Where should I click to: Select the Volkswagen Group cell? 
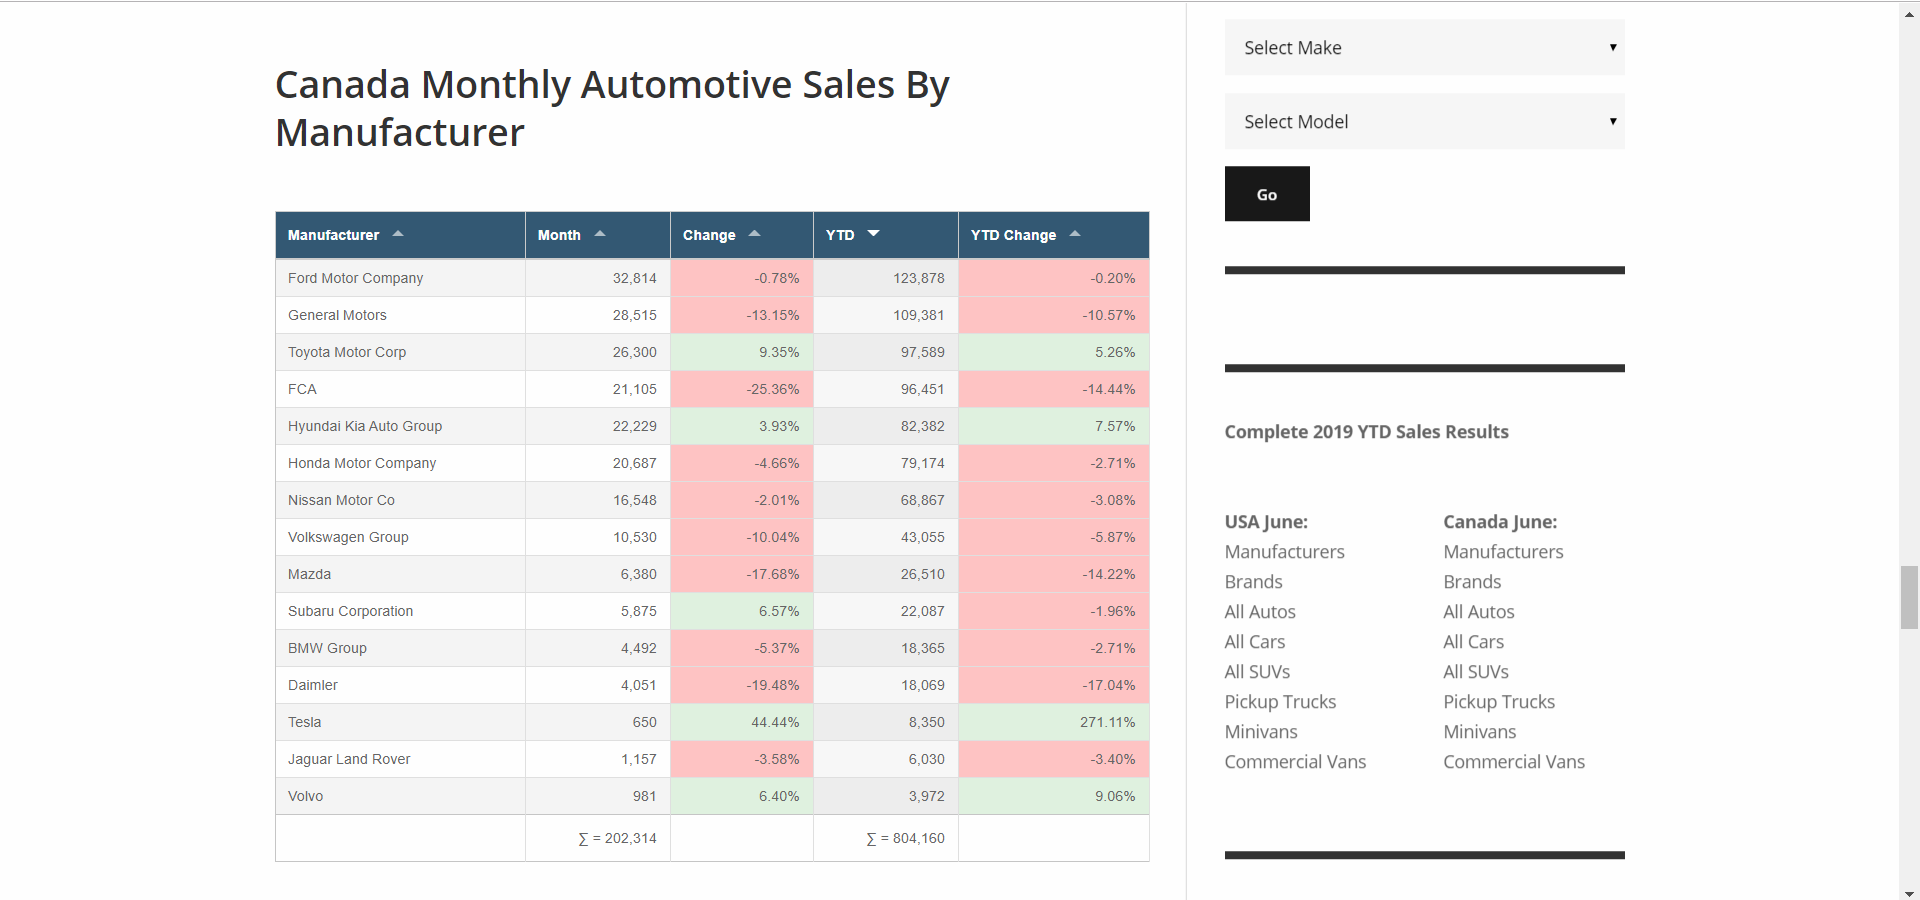tap(400, 537)
